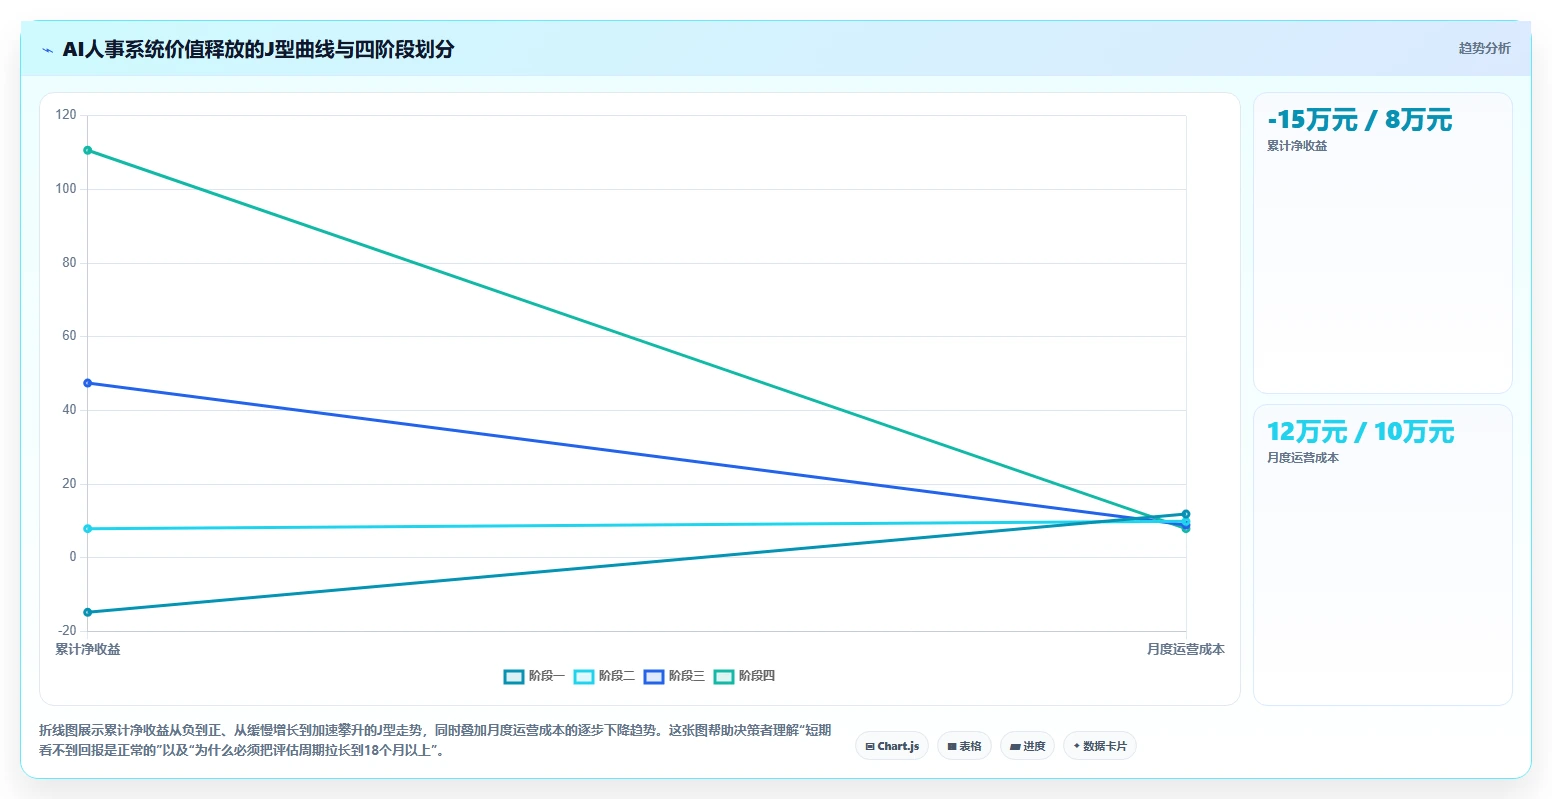1552x799 pixels.
Task: Click the description paragraph below chart
Action: click(x=435, y=740)
